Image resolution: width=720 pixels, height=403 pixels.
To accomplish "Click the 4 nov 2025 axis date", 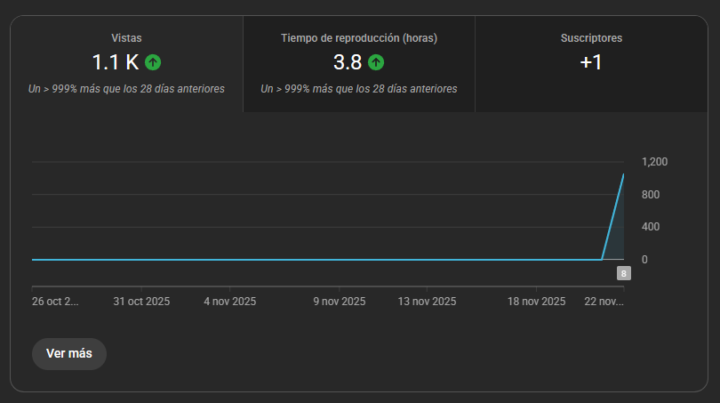I will click(x=230, y=302).
